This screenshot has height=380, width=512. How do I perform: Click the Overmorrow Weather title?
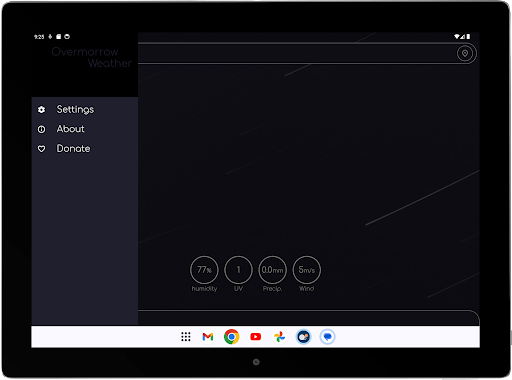click(x=92, y=57)
